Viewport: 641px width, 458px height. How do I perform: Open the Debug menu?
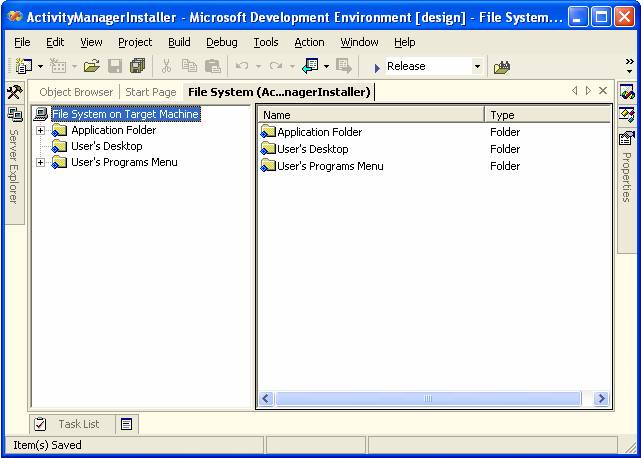pyautogui.click(x=222, y=42)
